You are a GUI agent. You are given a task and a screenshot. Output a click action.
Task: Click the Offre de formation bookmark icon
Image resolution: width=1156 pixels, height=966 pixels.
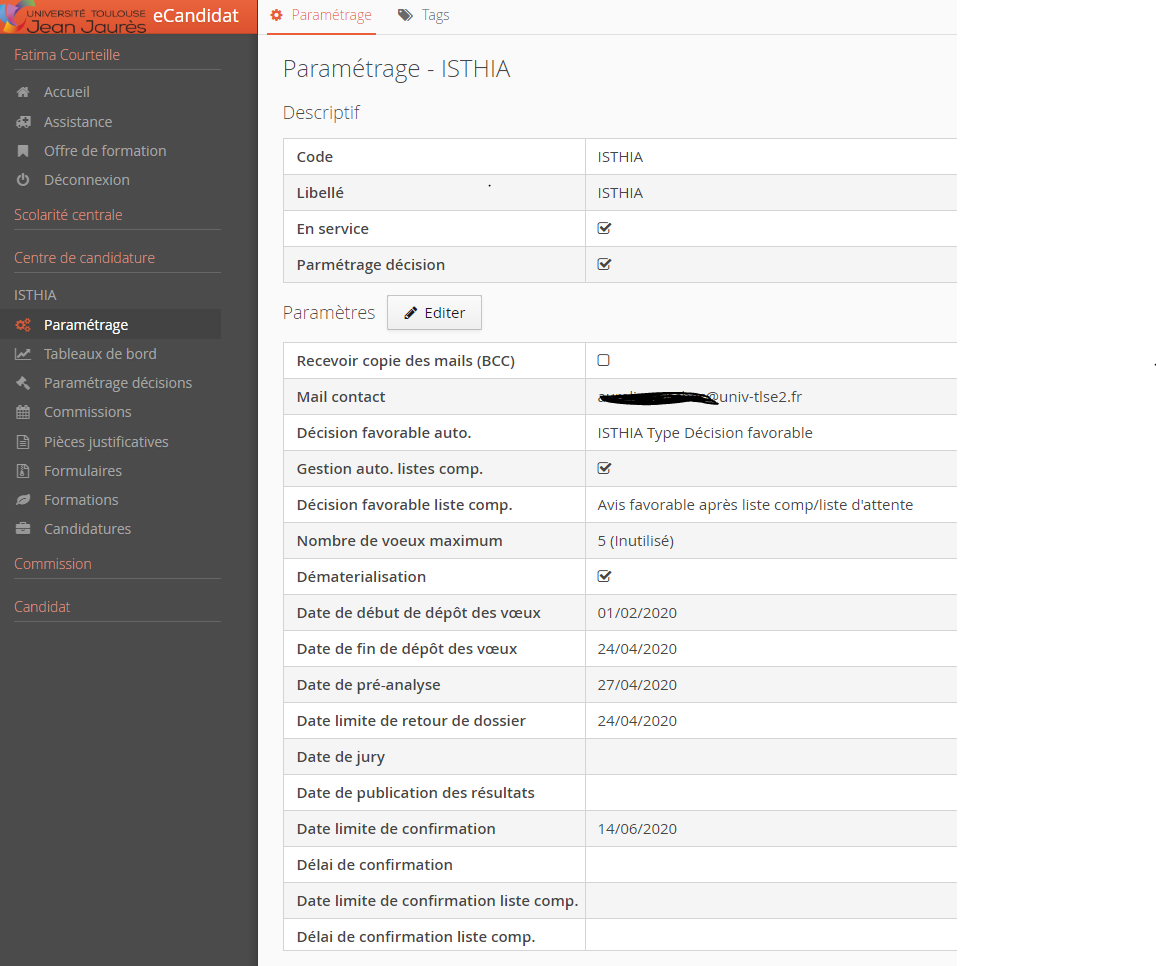[23, 151]
